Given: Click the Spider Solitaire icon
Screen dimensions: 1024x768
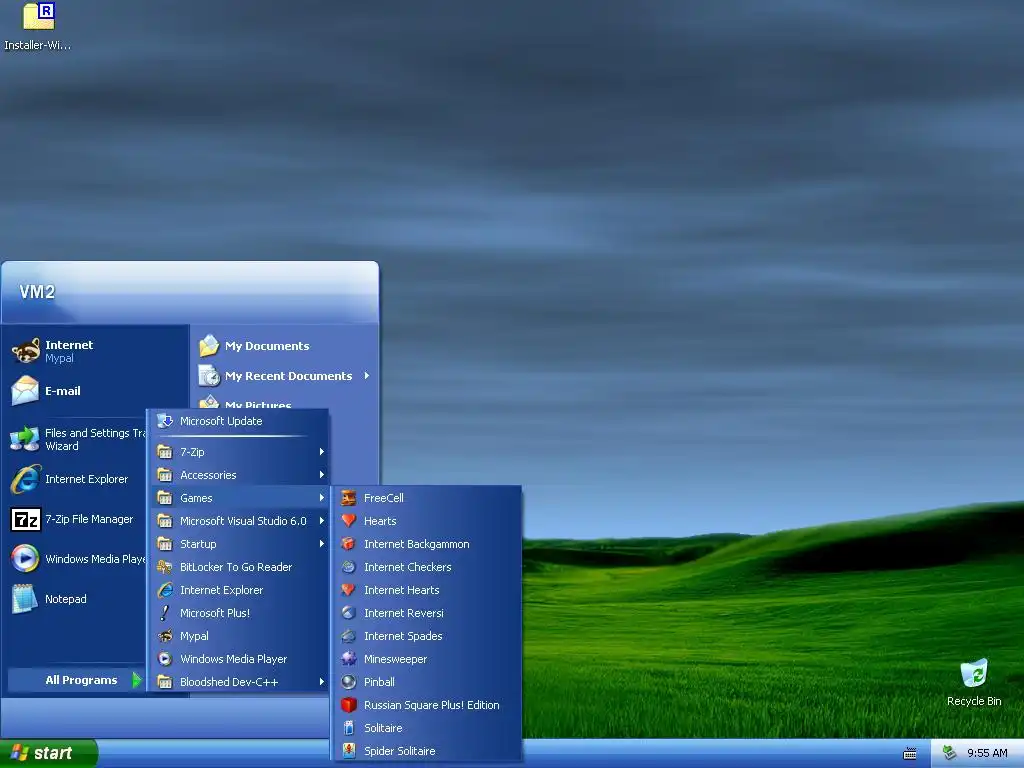Looking at the screenshot, I should click(x=349, y=750).
